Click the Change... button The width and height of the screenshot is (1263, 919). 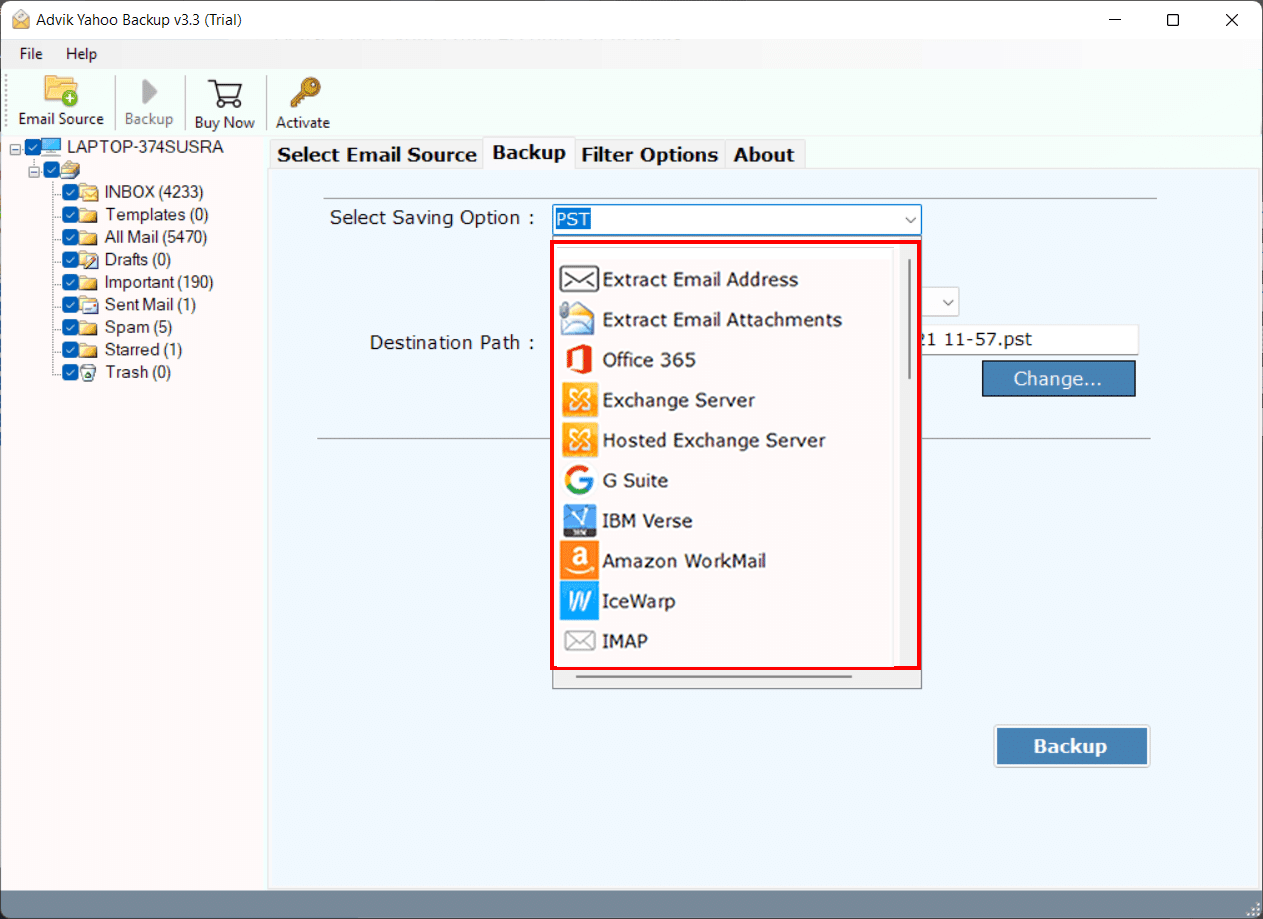click(x=1058, y=379)
